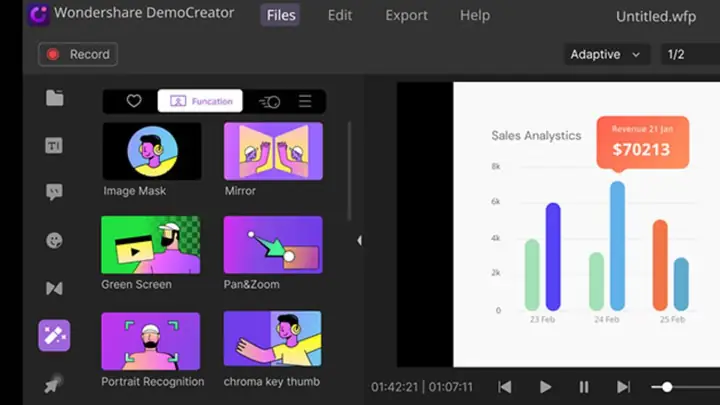Image resolution: width=720 pixels, height=405 pixels.
Task: Collapse the effects panel with arrow handle
Action: click(x=359, y=240)
